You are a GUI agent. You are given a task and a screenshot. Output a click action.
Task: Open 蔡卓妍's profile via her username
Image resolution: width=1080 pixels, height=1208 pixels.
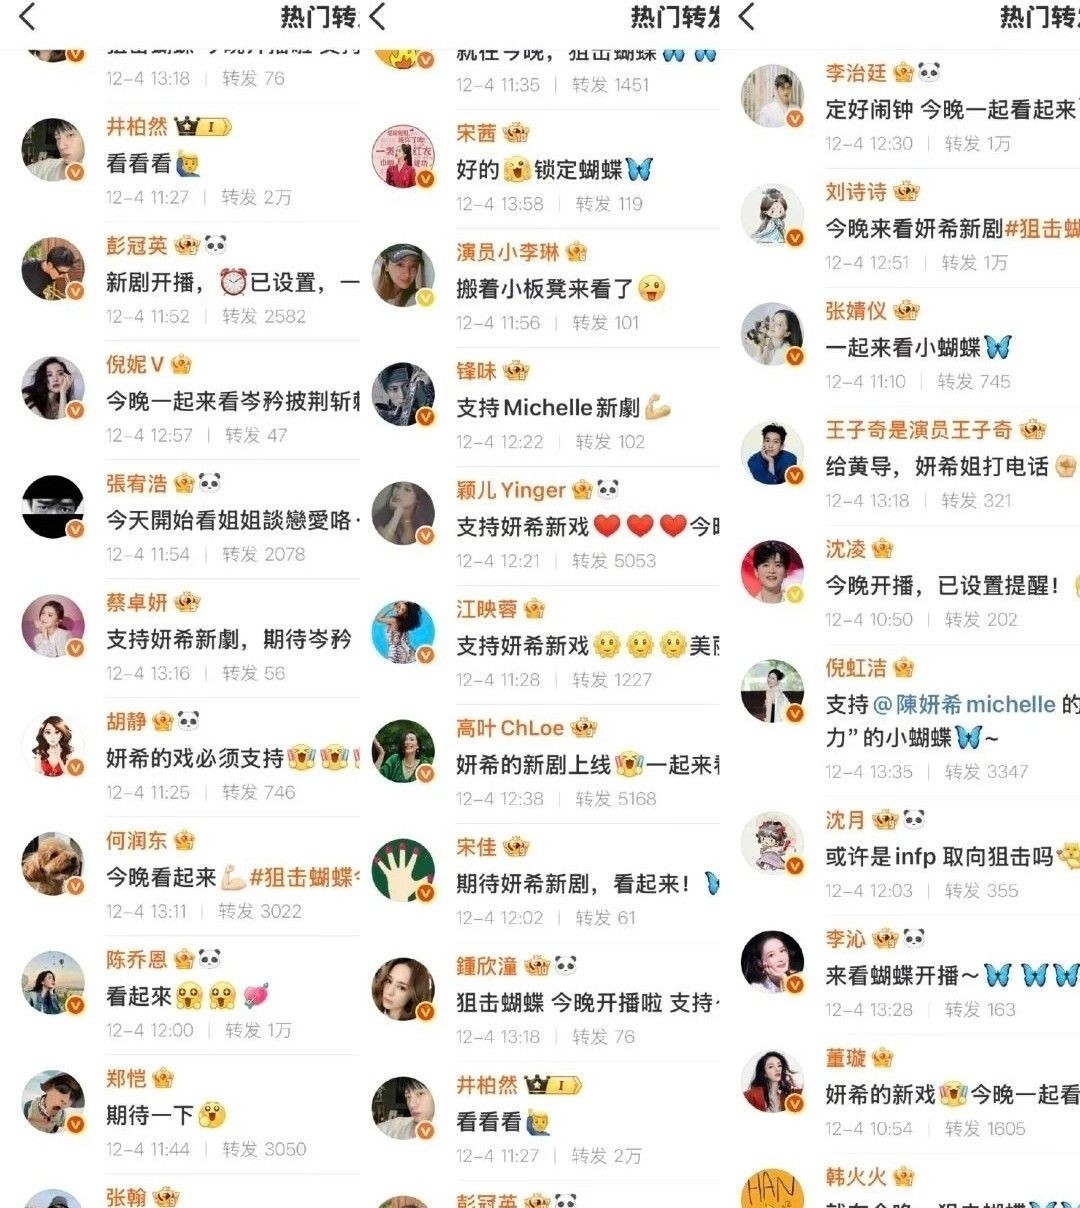coord(137,603)
